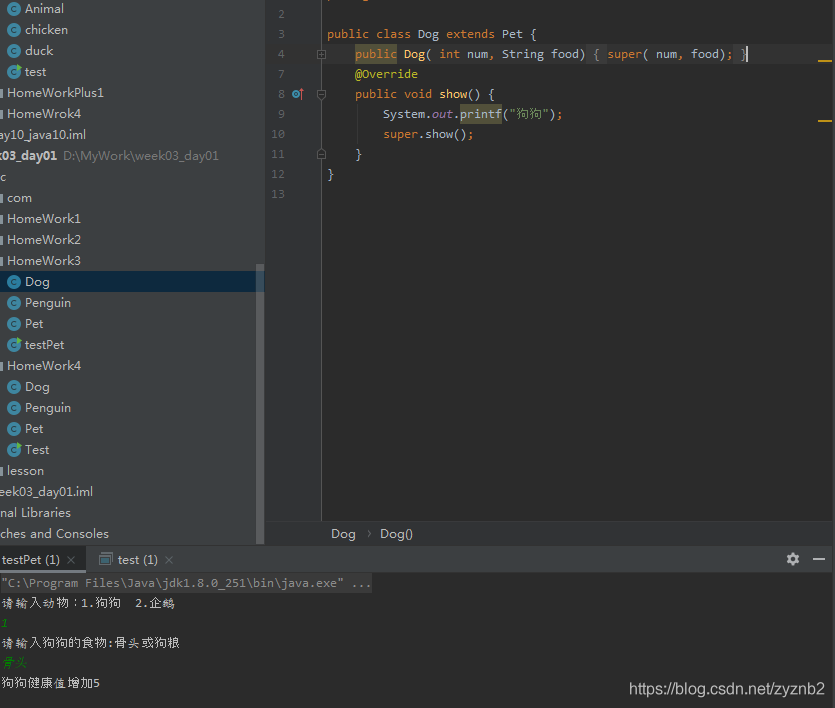Click the warning stripe marker near line 9

[x=824, y=121]
